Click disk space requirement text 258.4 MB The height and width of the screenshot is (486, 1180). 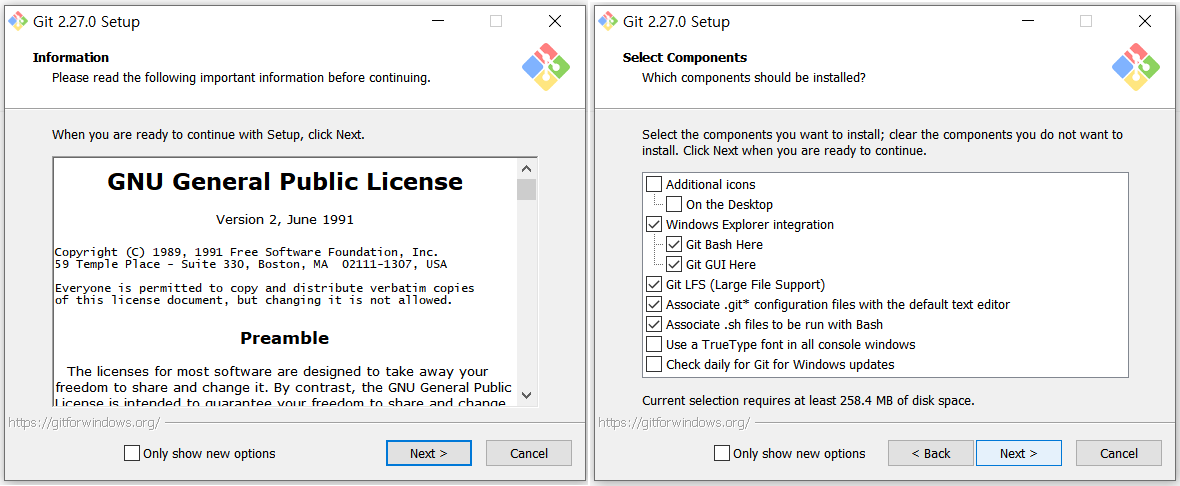(x=808, y=401)
